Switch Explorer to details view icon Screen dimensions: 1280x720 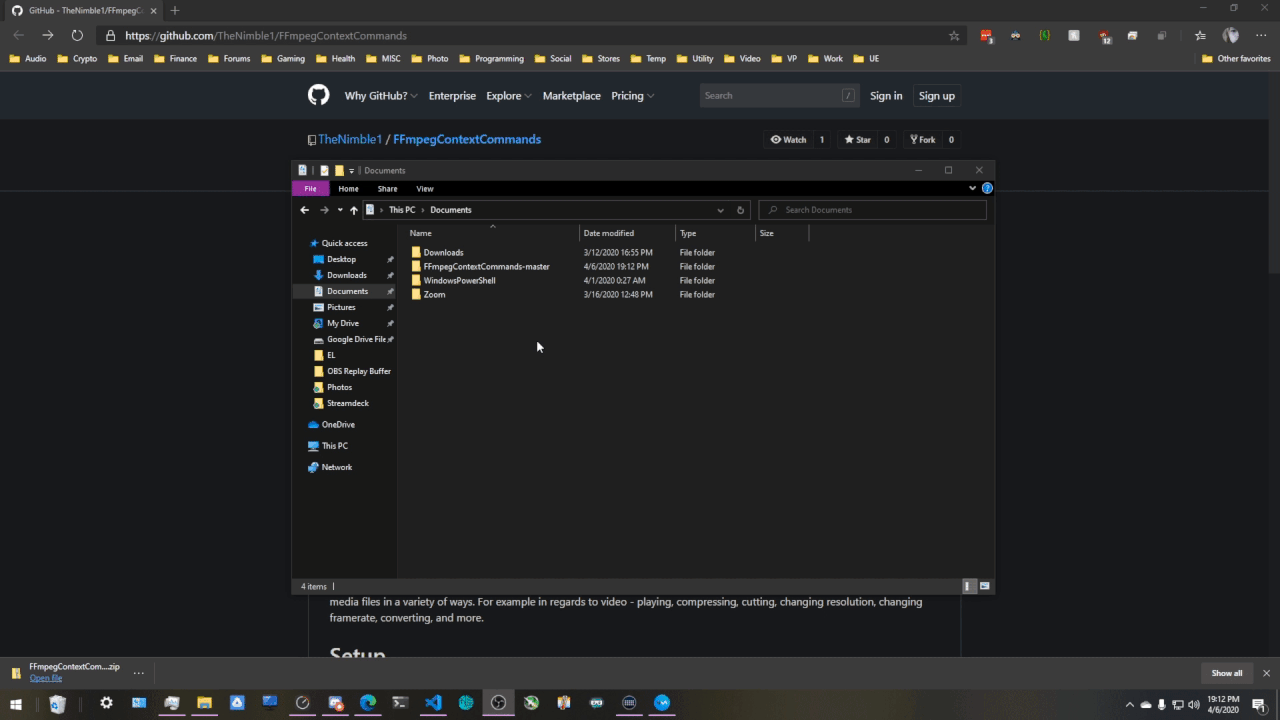(968, 586)
